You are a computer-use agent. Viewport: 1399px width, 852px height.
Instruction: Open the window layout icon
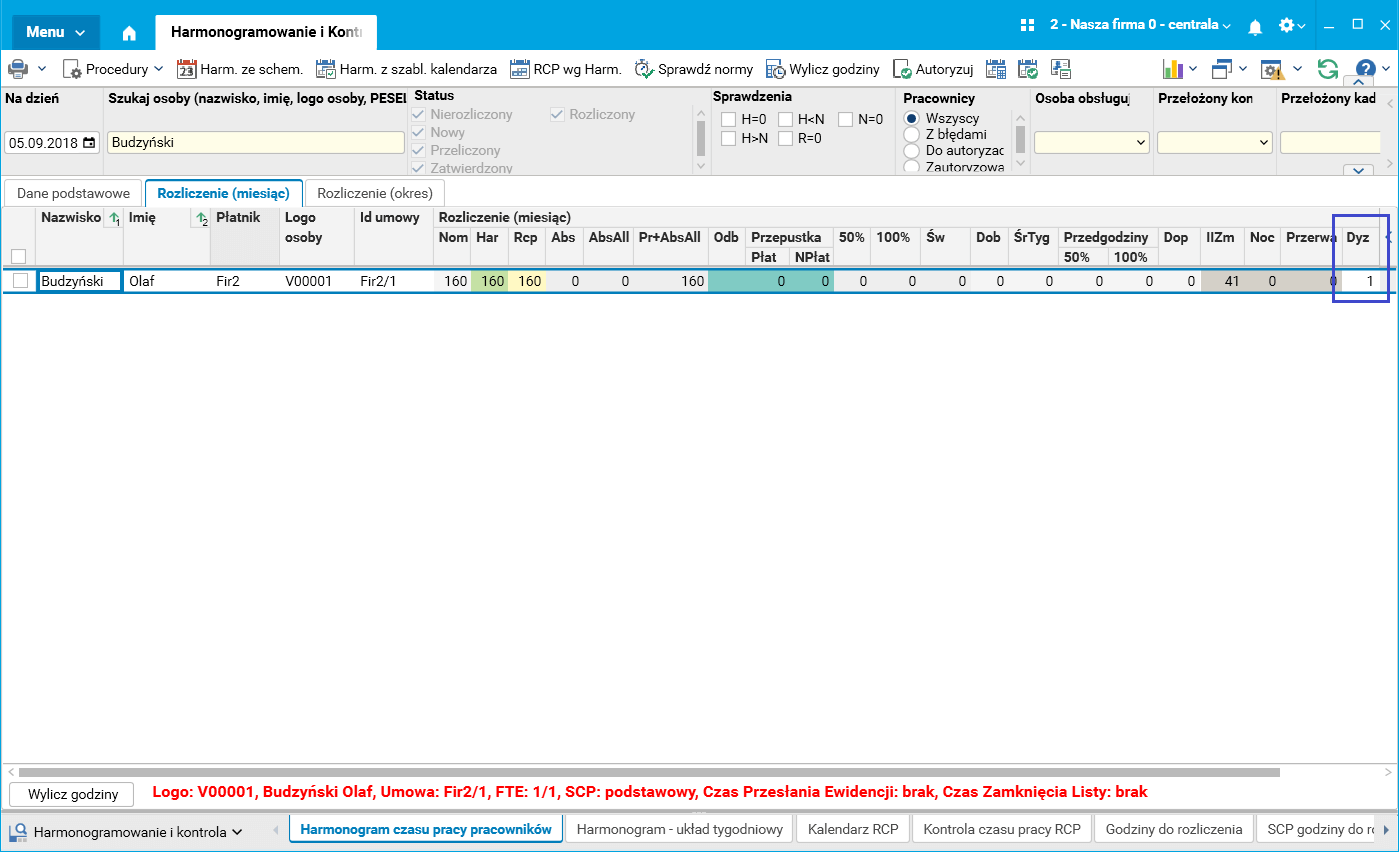click(1221, 69)
